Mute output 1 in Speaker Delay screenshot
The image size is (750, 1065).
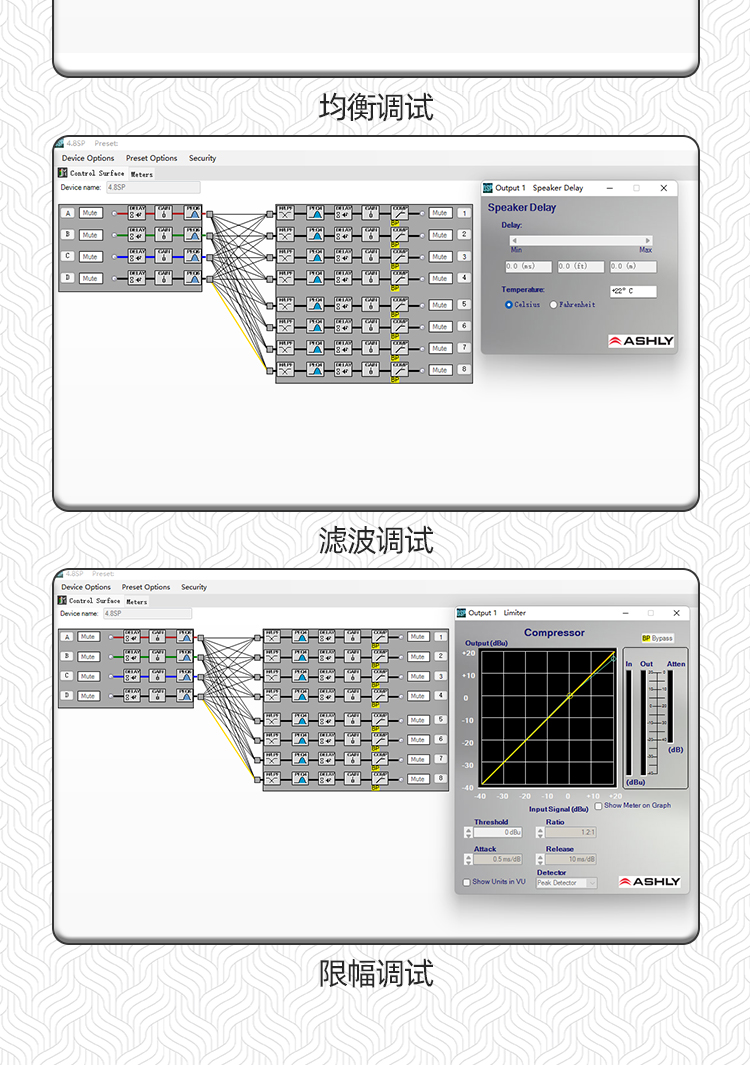440,213
